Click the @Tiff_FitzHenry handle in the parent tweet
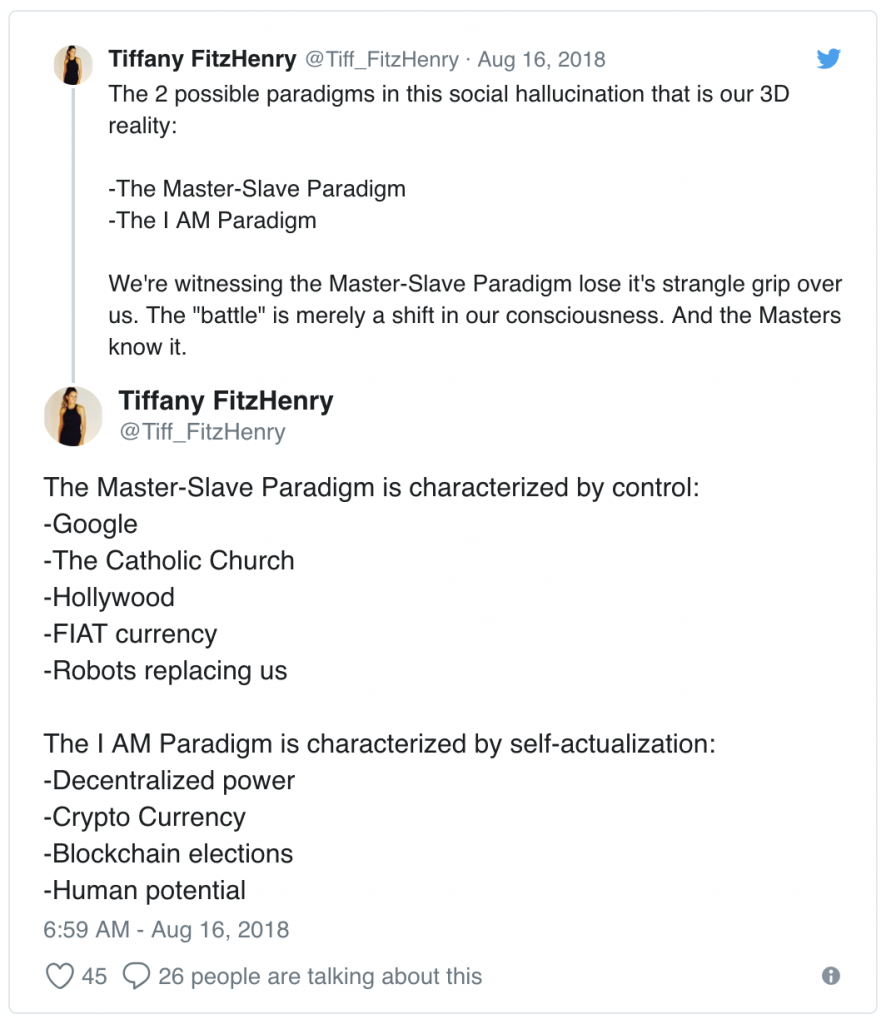The height and width of the screenshot is (1024, 891). pyautogui.click(x=382, y=59)
